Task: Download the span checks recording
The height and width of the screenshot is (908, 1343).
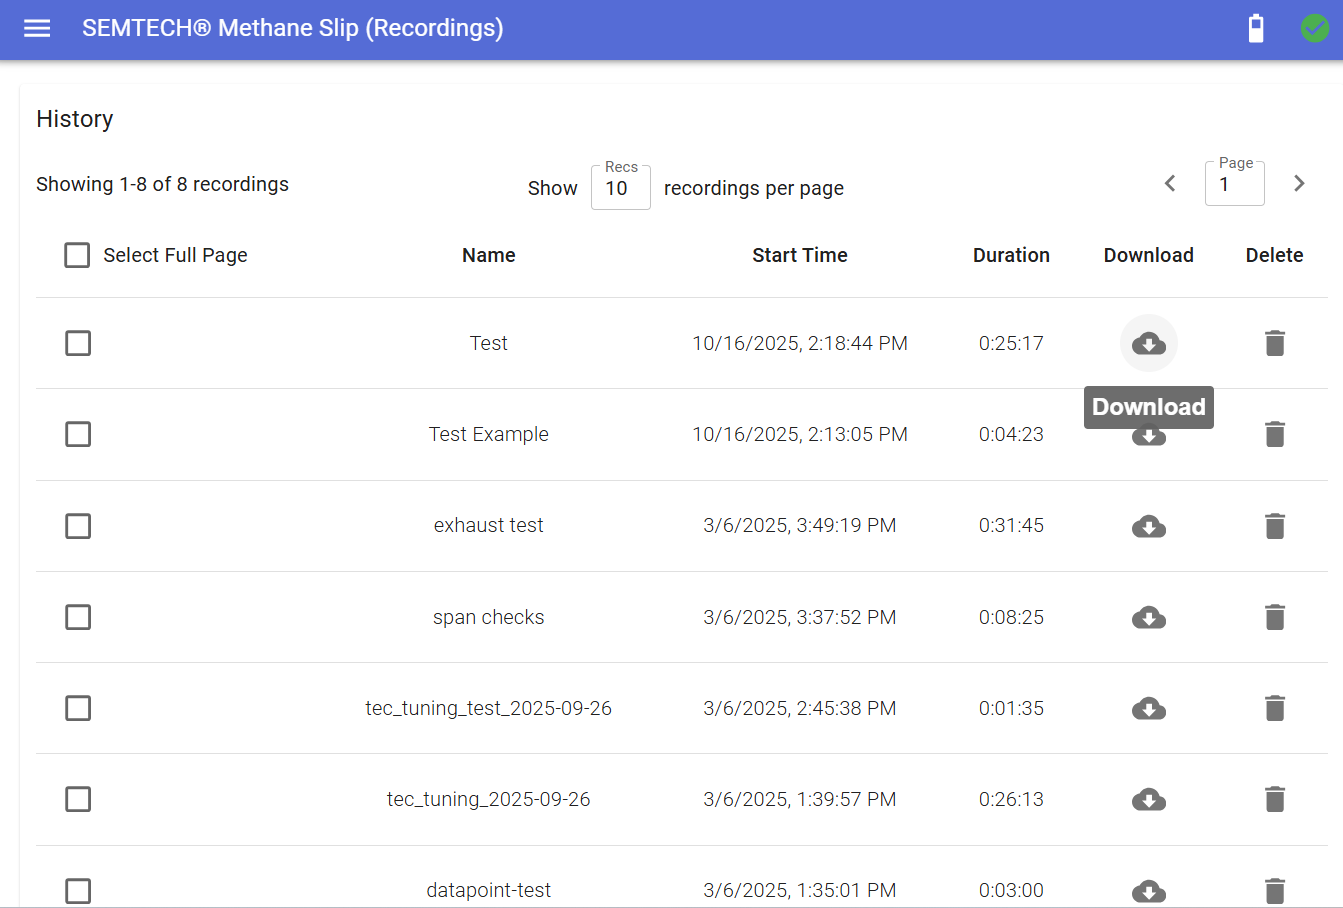Action: pos(1149,617)
